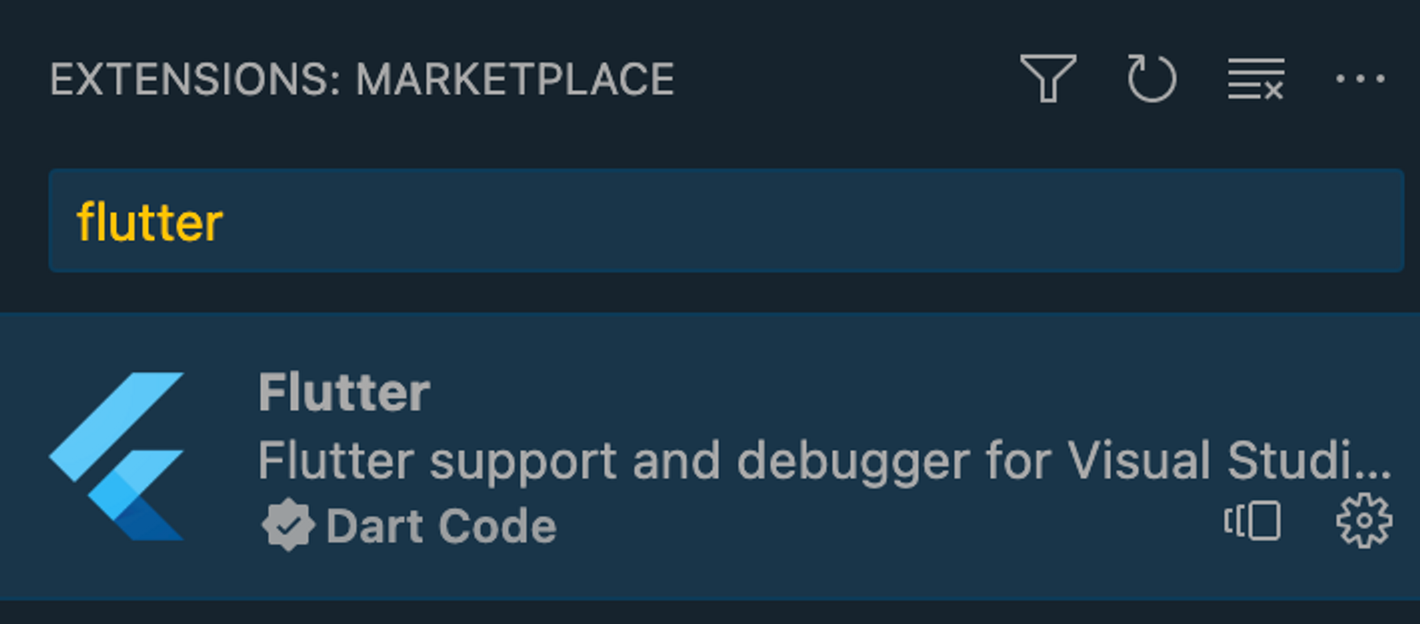Click the status icon left of gear

click(1253, 521)
